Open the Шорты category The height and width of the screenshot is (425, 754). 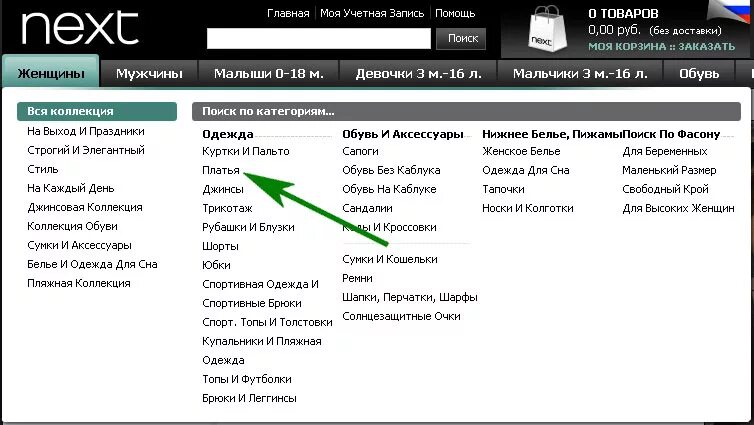220,246
